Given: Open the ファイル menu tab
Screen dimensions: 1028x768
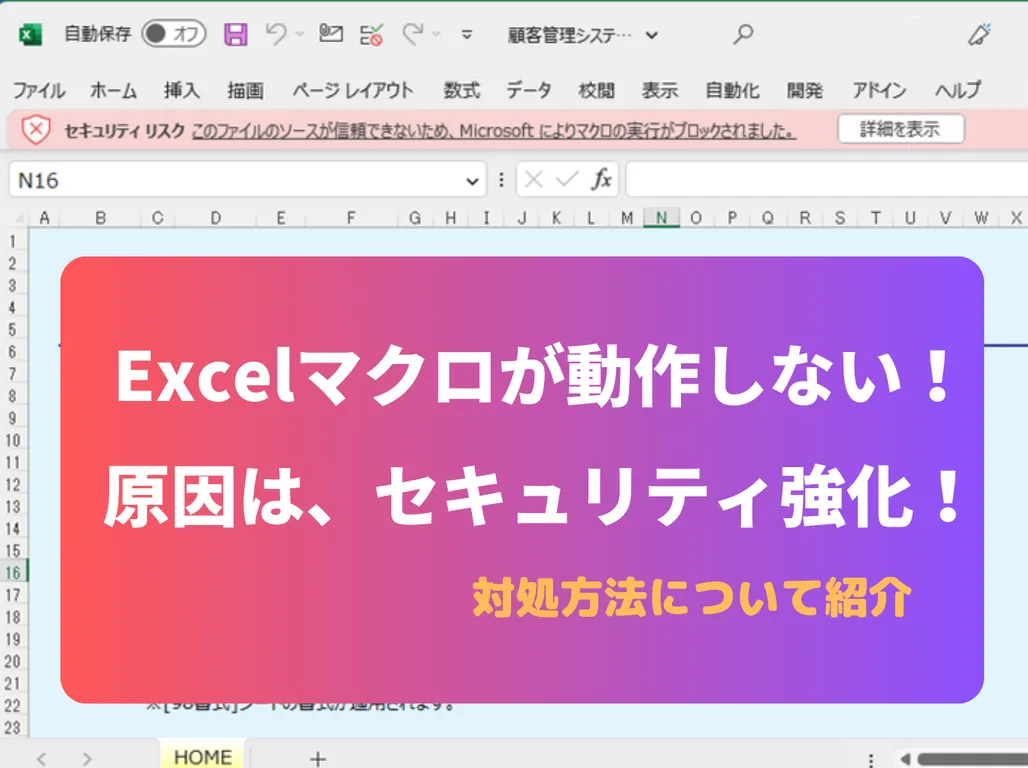Looking at the screenshot, I should click(x=39, y=90).
